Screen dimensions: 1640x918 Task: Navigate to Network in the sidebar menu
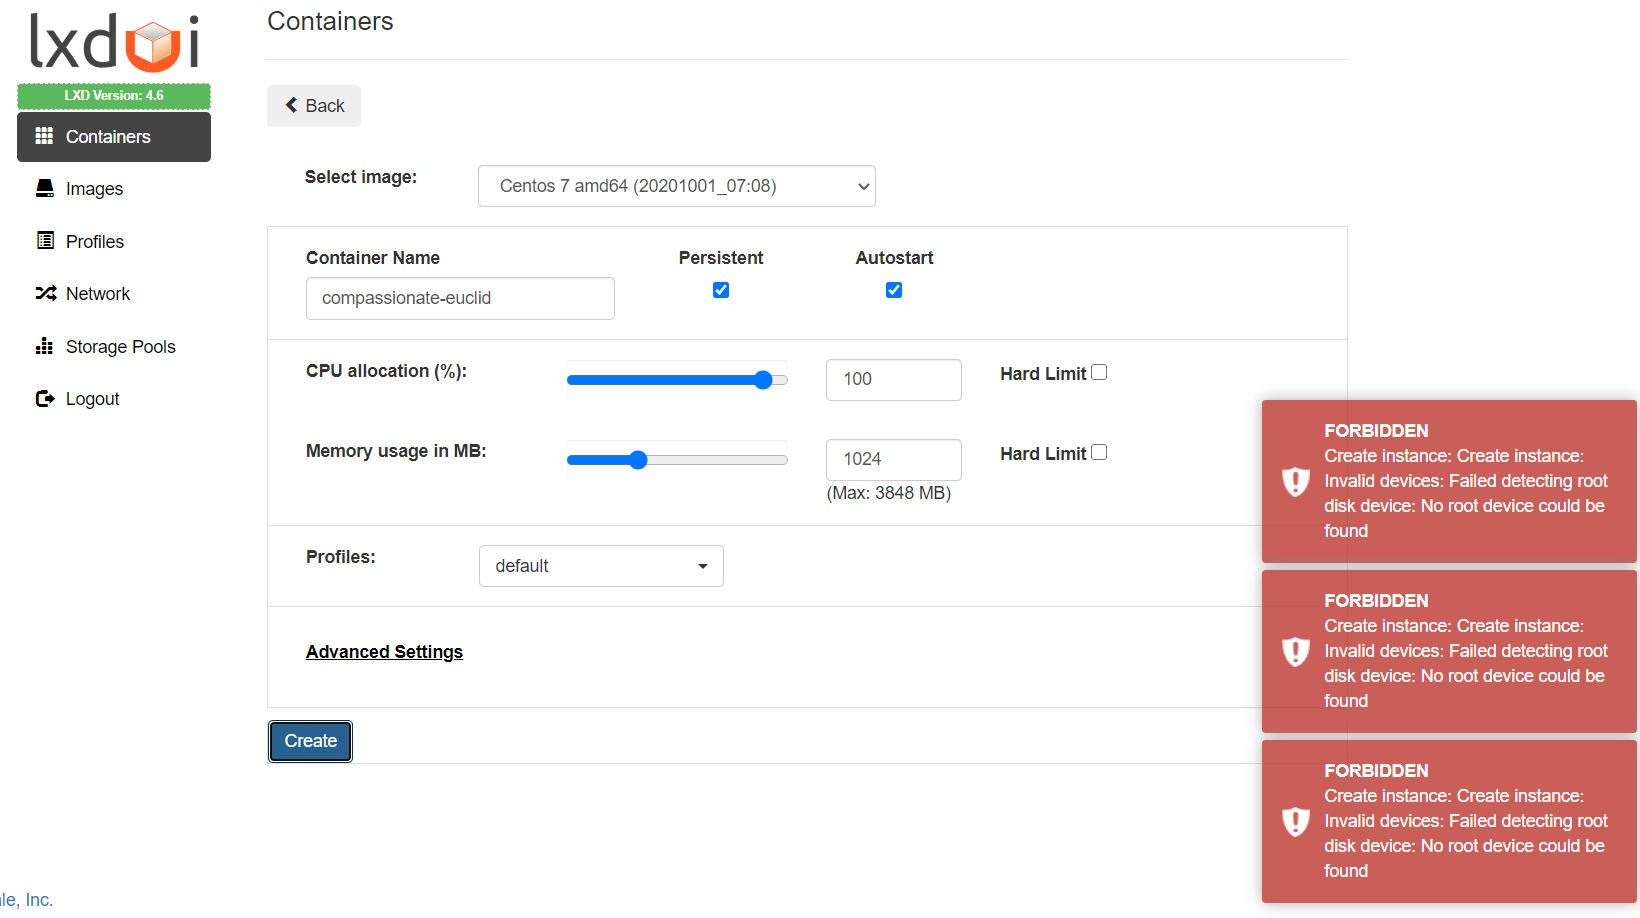click(114, 294)
